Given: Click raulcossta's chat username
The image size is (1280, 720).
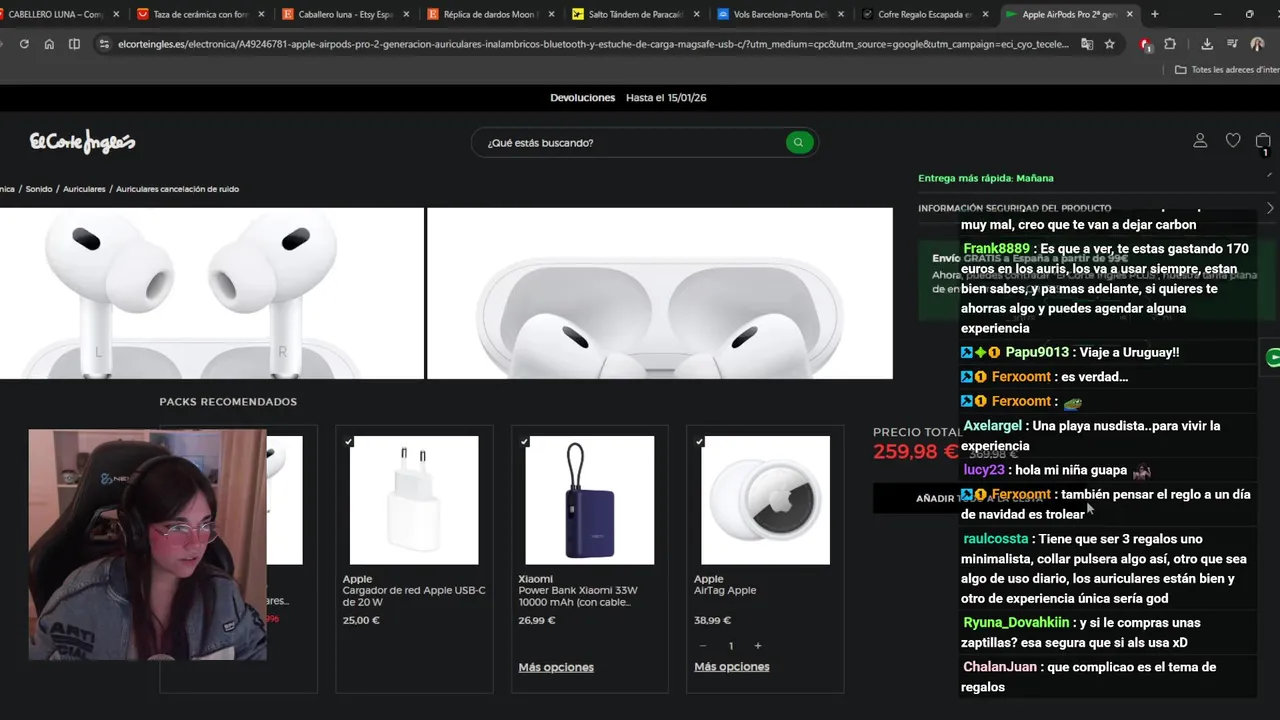Looking at the screenshot, I should [995, 538].
